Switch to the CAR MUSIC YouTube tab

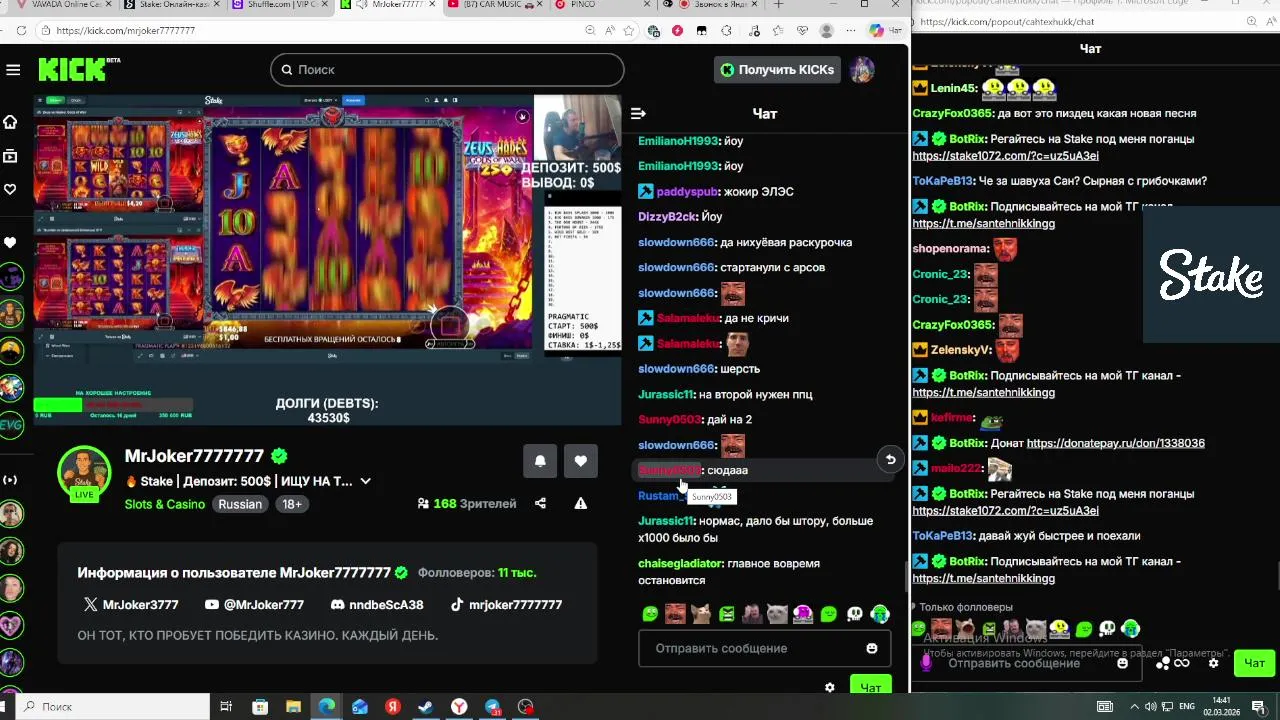click(493, 5)
